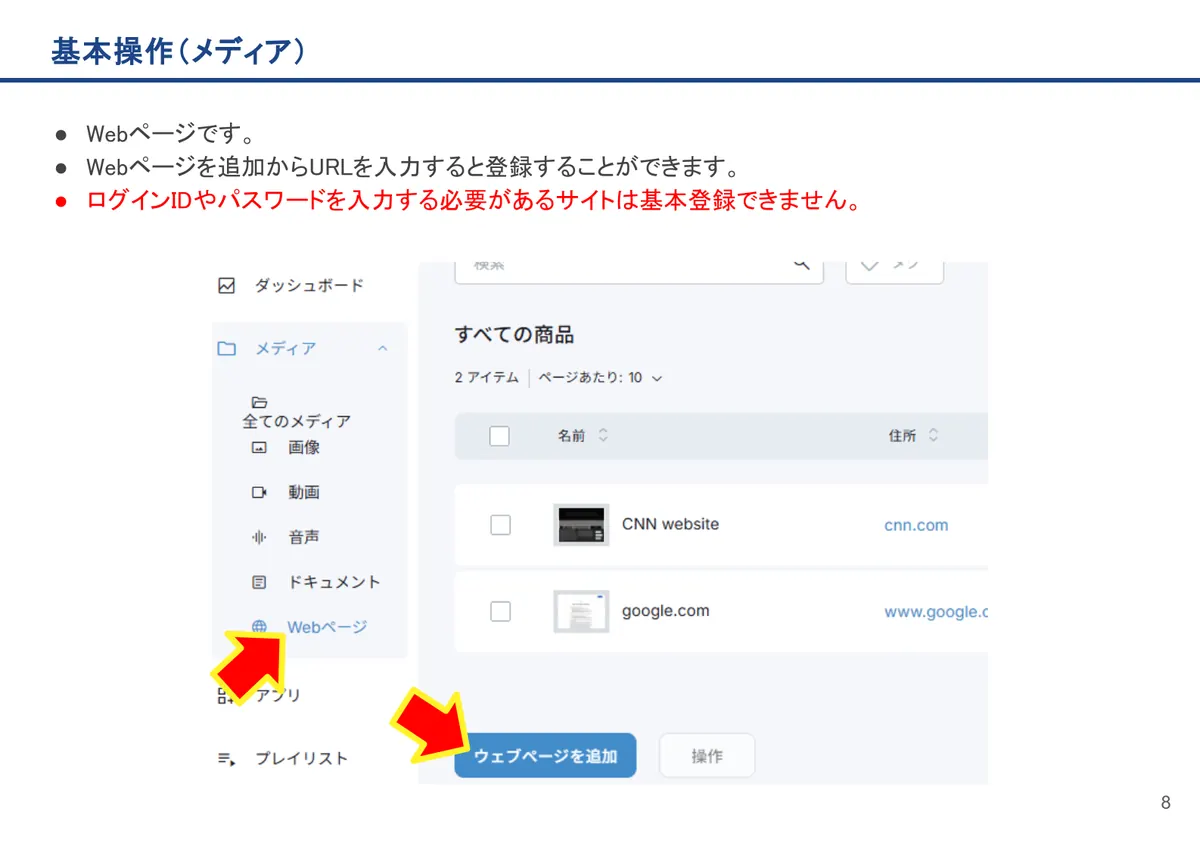The height and width of the screenshot is (849, 1200).
Task: Click the all media open-folder icon
Action: tap(259, 402)
